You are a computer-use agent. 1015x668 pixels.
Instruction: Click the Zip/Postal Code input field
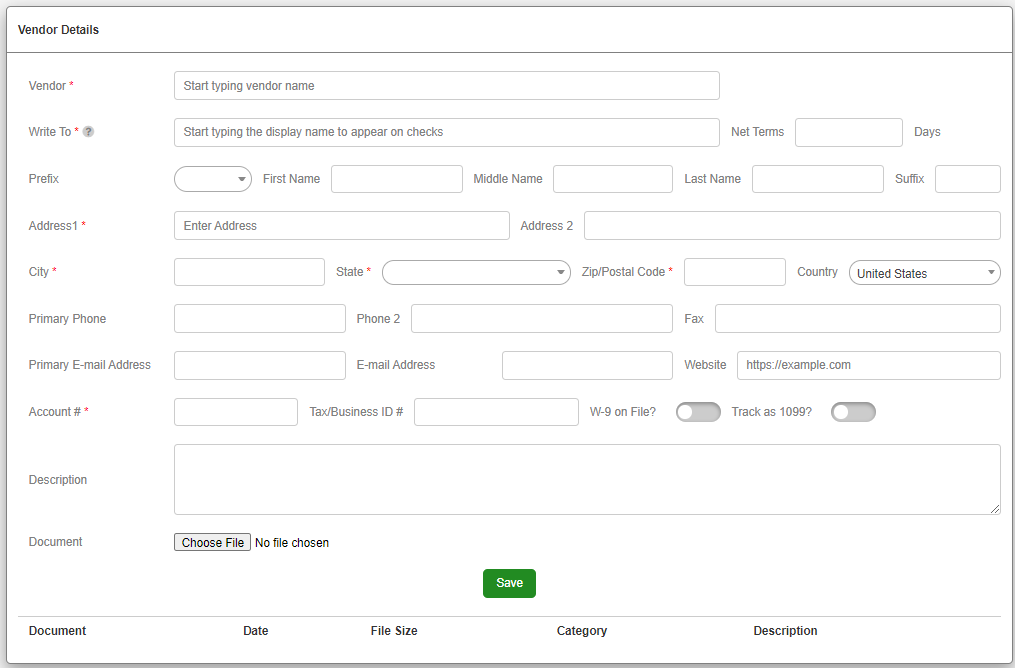pyautogui.click(x=735, y=272)
